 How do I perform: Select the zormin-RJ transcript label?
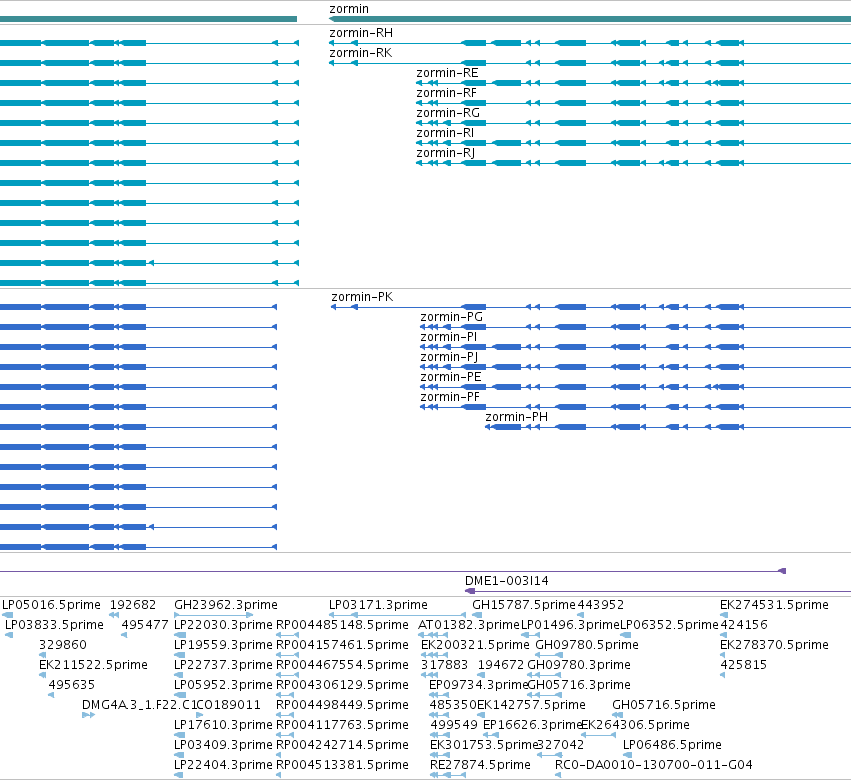[x=446, y=153]
